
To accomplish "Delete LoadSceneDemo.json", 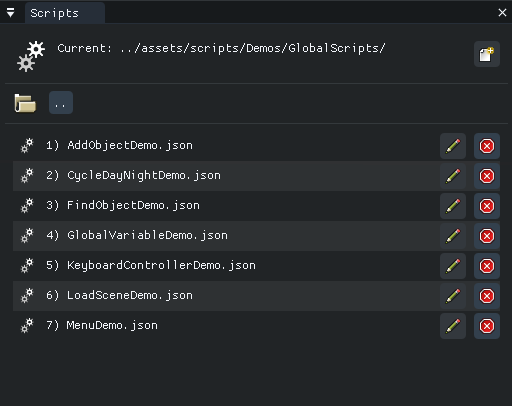I will (x=487, y=296).
